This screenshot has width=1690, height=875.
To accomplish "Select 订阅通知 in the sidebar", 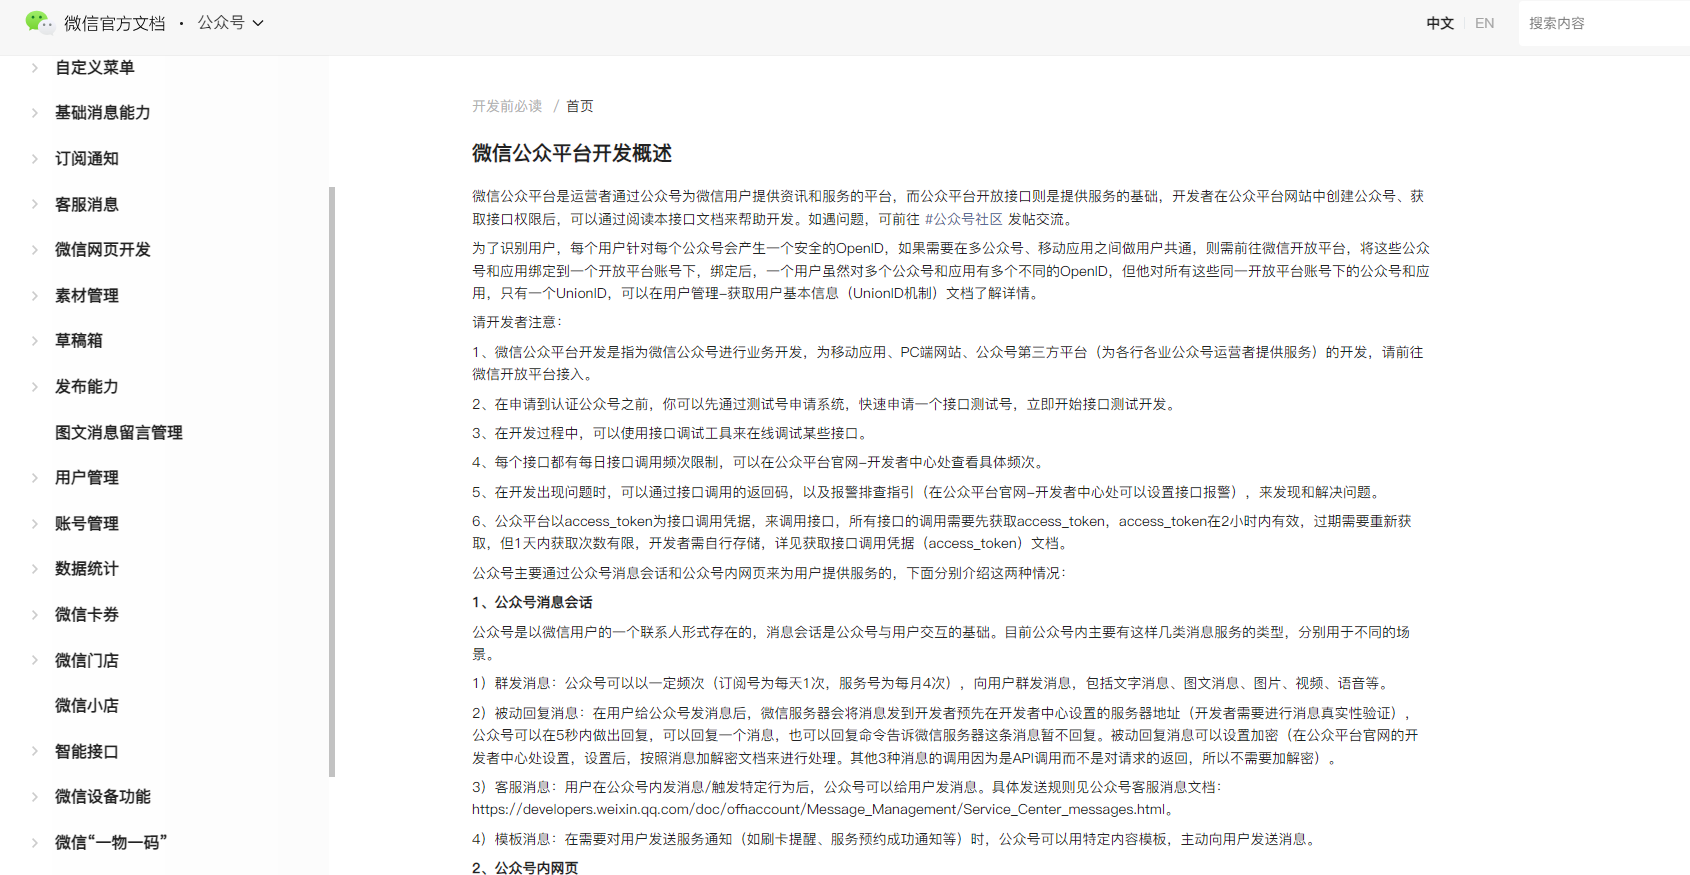I will tap(86, 159).
